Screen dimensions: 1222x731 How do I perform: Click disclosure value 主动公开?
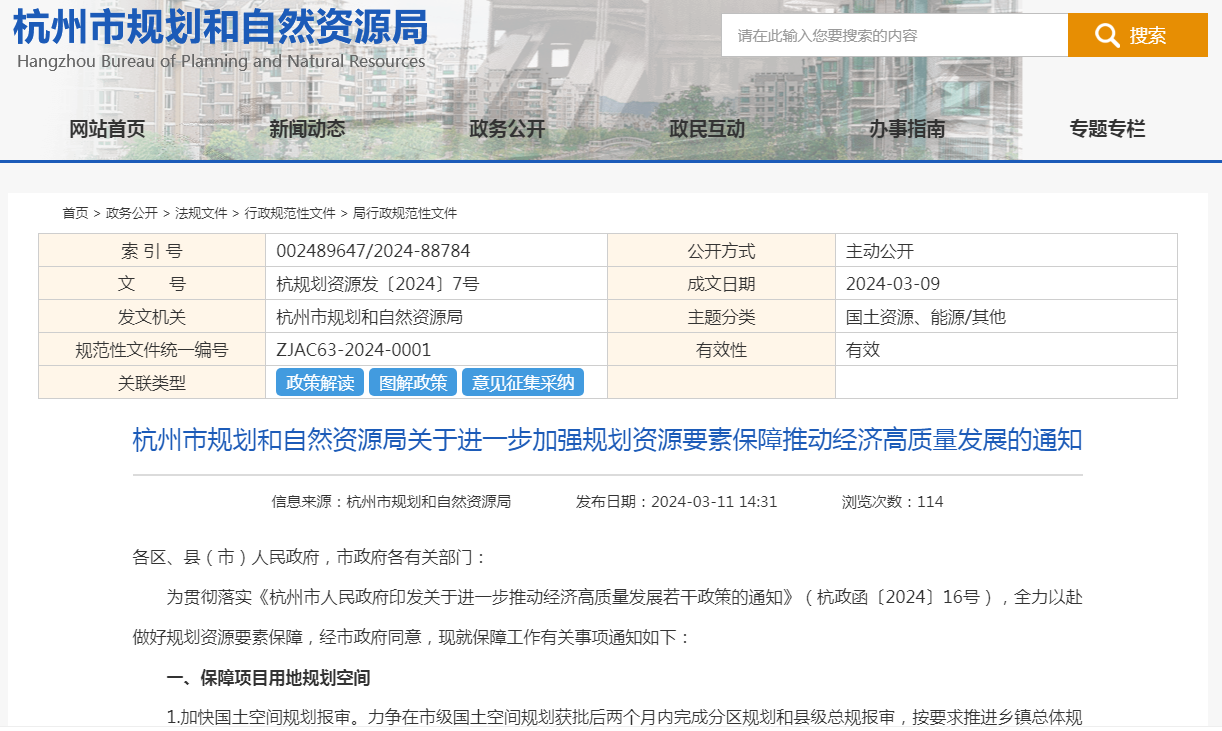click(880, 251)
